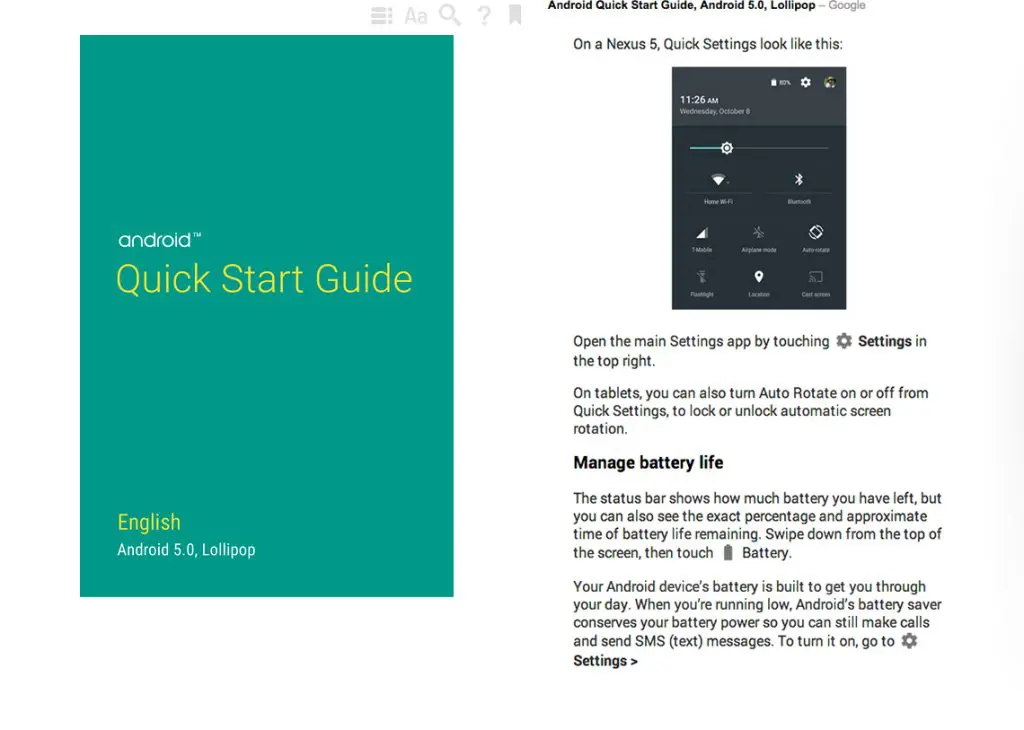
Task: Click the "Manage battery life" heading
Action: 648,463
